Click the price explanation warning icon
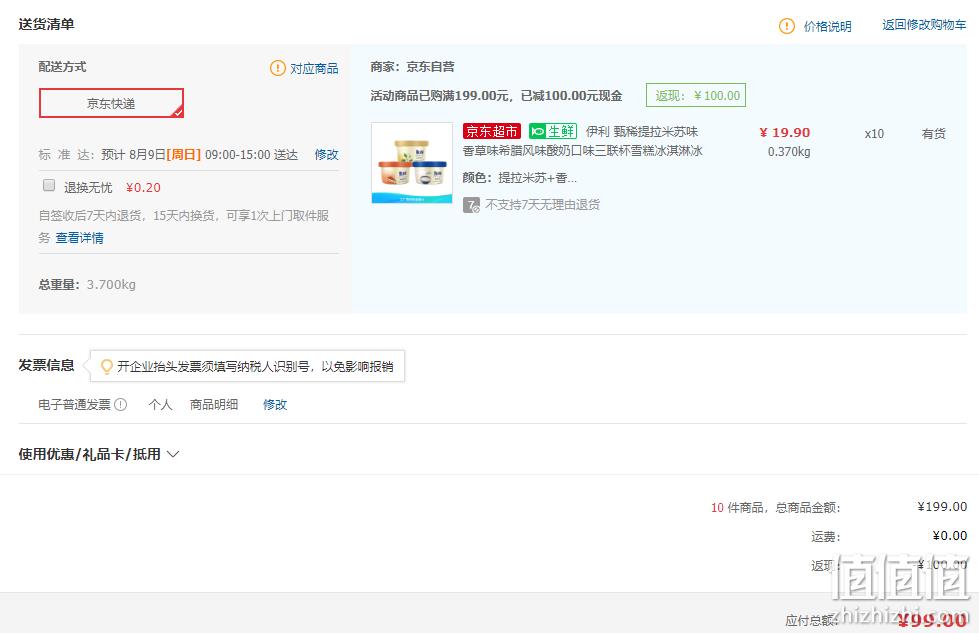The height and width of the screenshot is (633, 979). point(787,26)
